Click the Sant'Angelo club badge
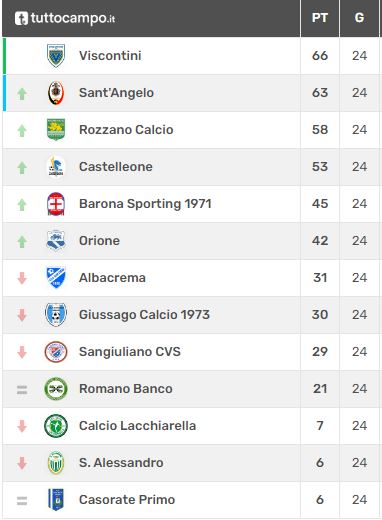 tap(56, 93)
